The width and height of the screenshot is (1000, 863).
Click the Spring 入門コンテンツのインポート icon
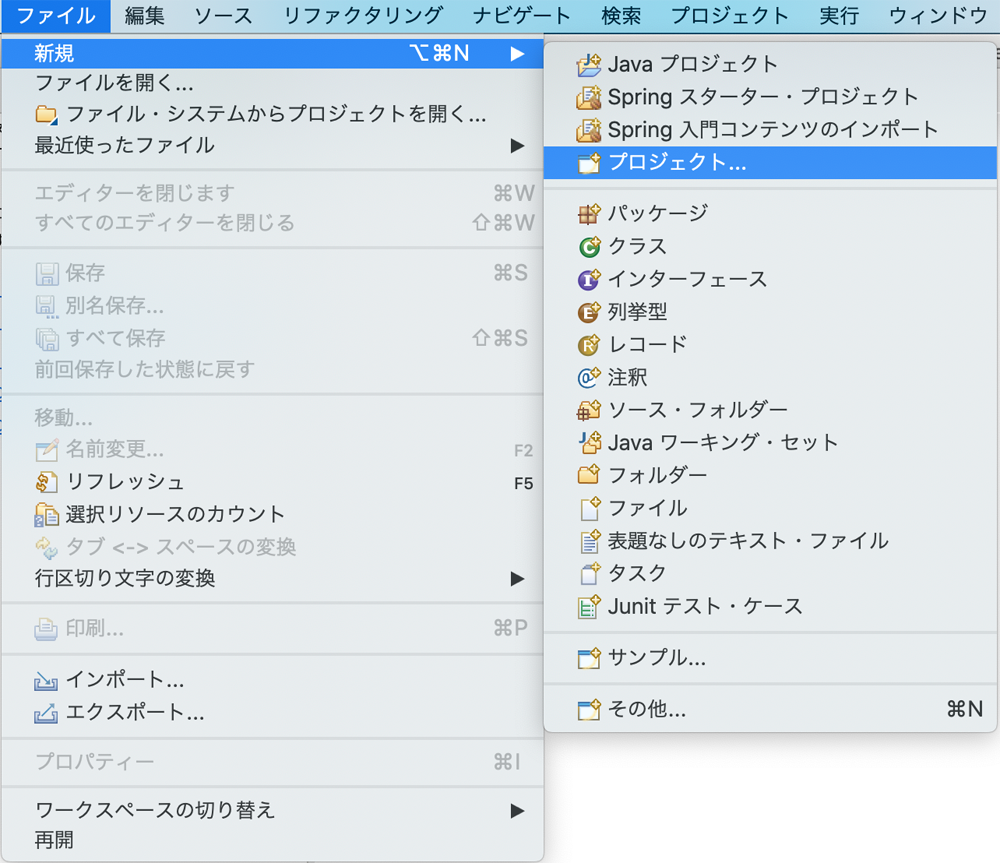click(589, 130)
